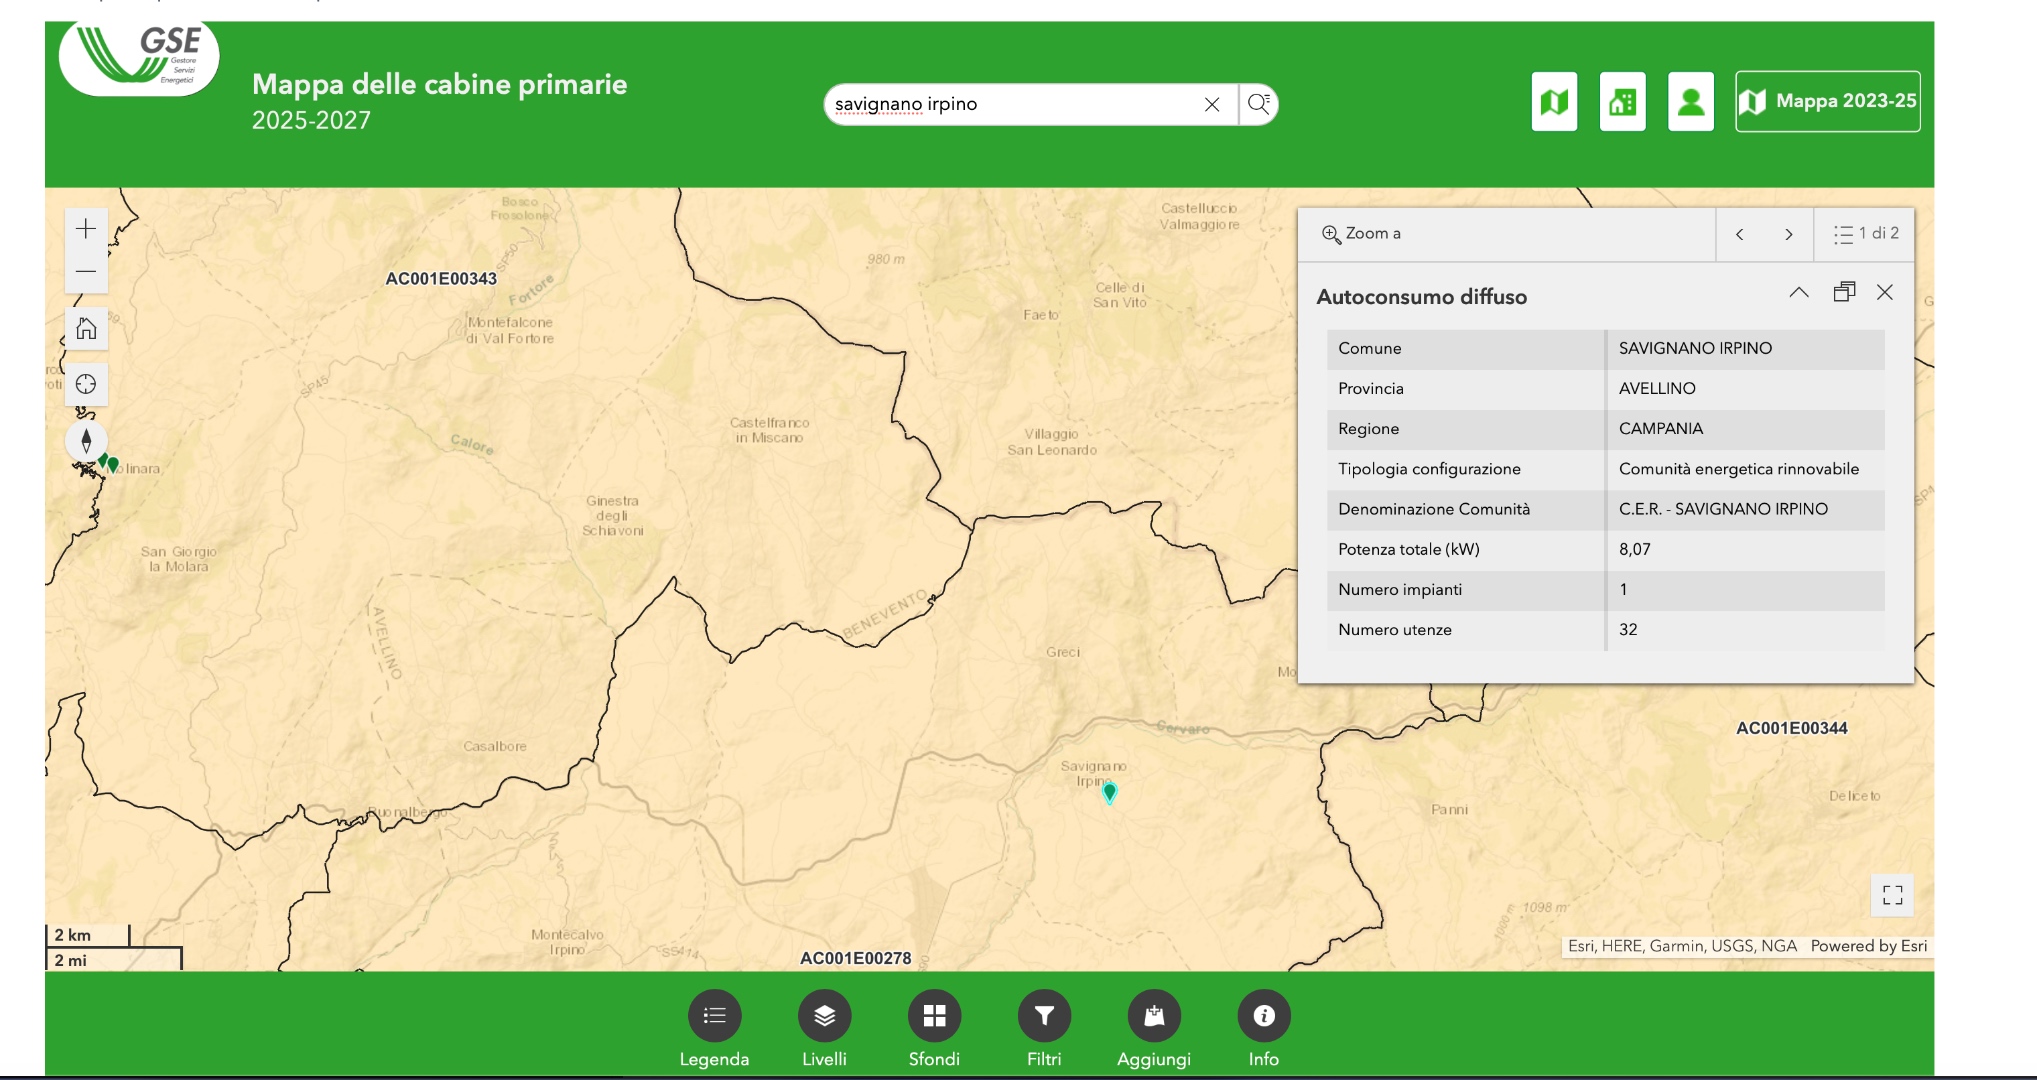2037x1080 pixels.
Task: Dock the Autoconsumo diffuso popup
Action: (x=1844, y=292)
